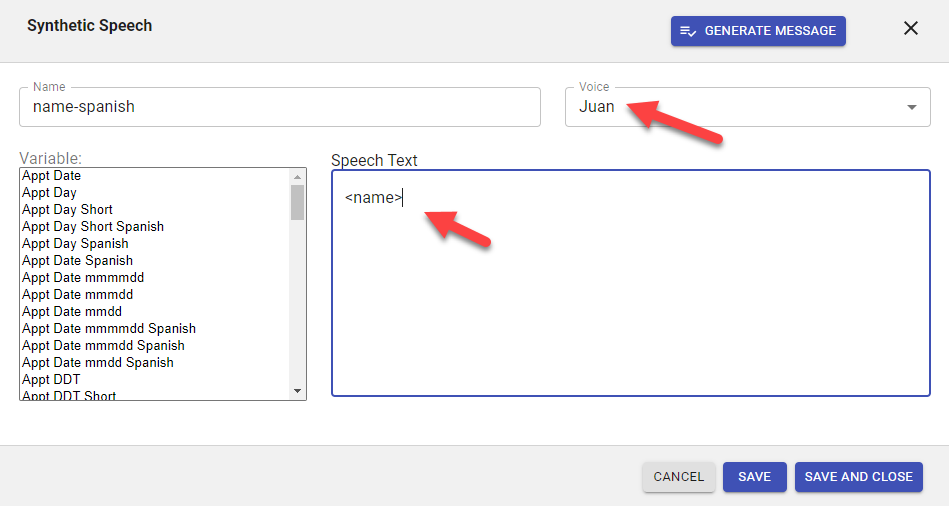Select Appt Date mmmmdd variable
The image size is (949, 506).
pos(83,278)
